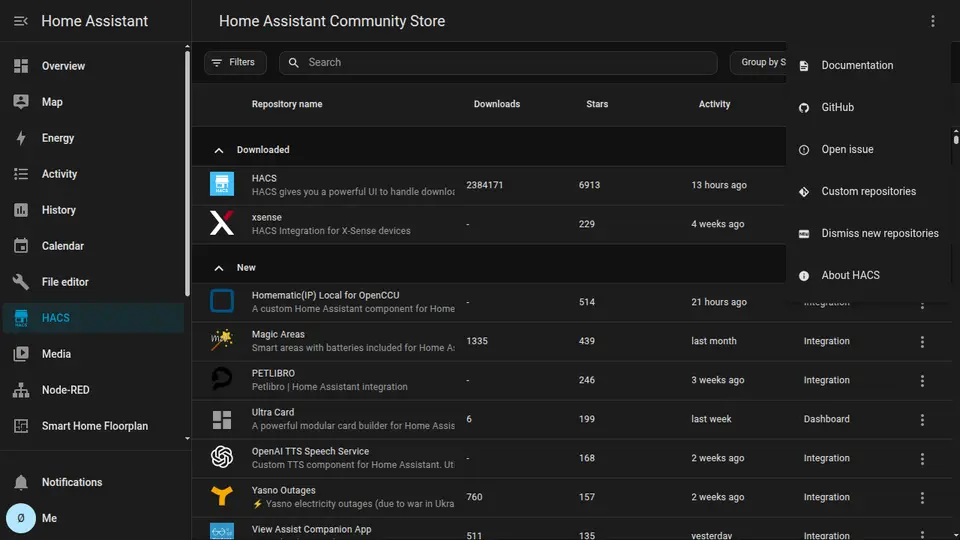960x540 pixels.
Task: Select 'View Assist Companion App' row title
Action: pyautogui.click(x=311, y=530)
